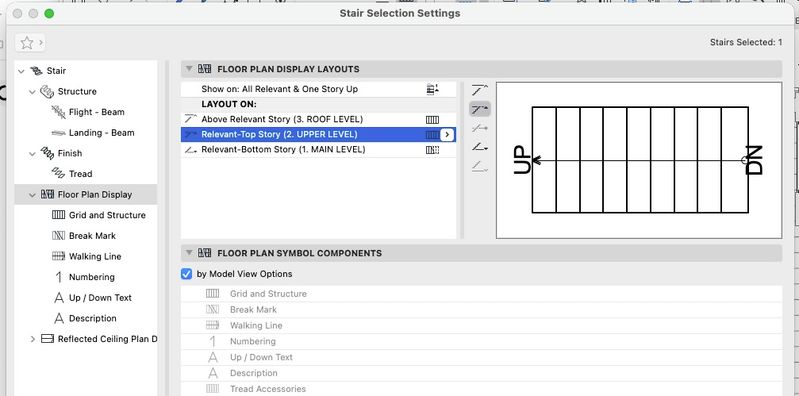Collapse Floor Plan Display Layouts panel
This screenshot has width=799, height=396.
point(189,69)
